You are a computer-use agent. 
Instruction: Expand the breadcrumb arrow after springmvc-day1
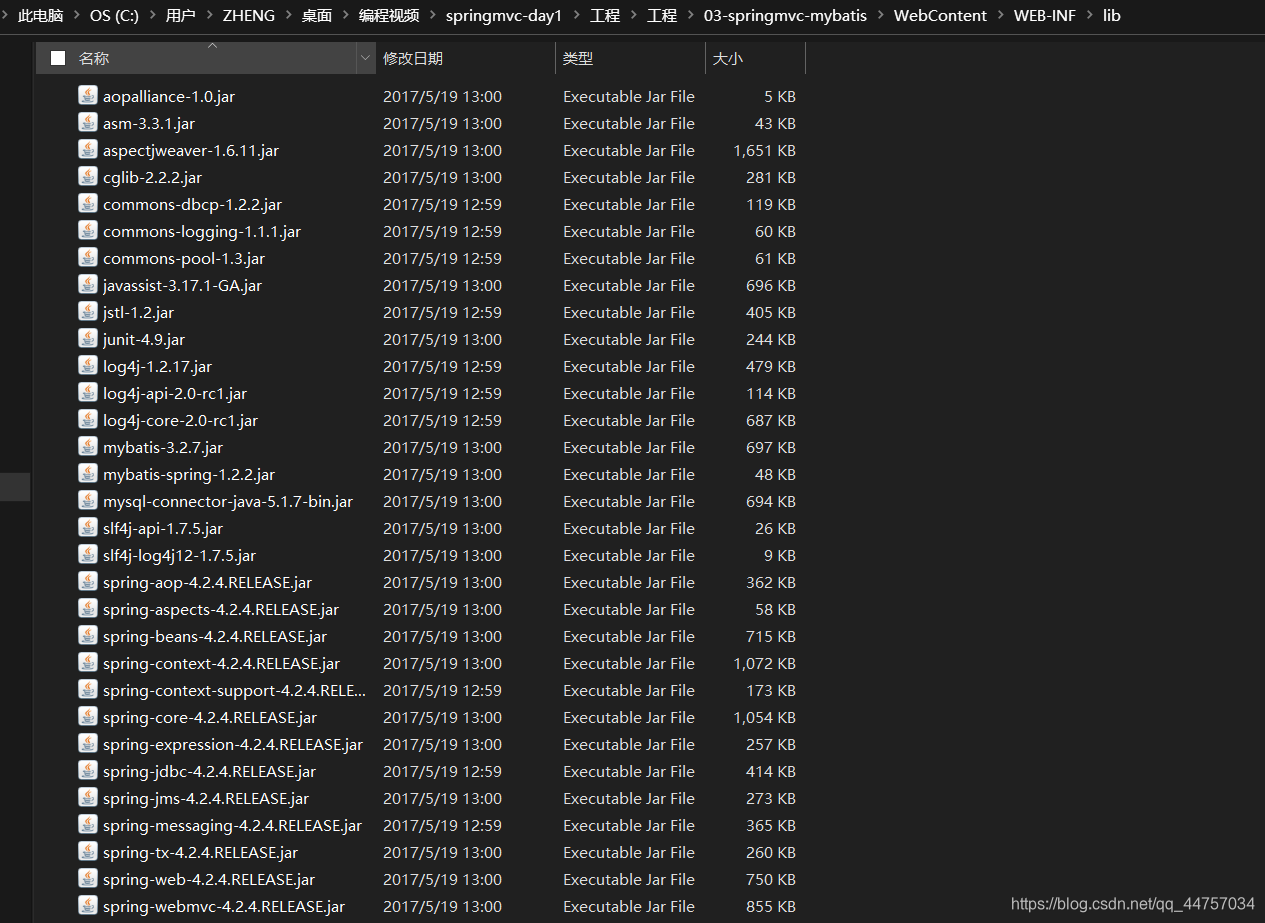pos(576,15)
